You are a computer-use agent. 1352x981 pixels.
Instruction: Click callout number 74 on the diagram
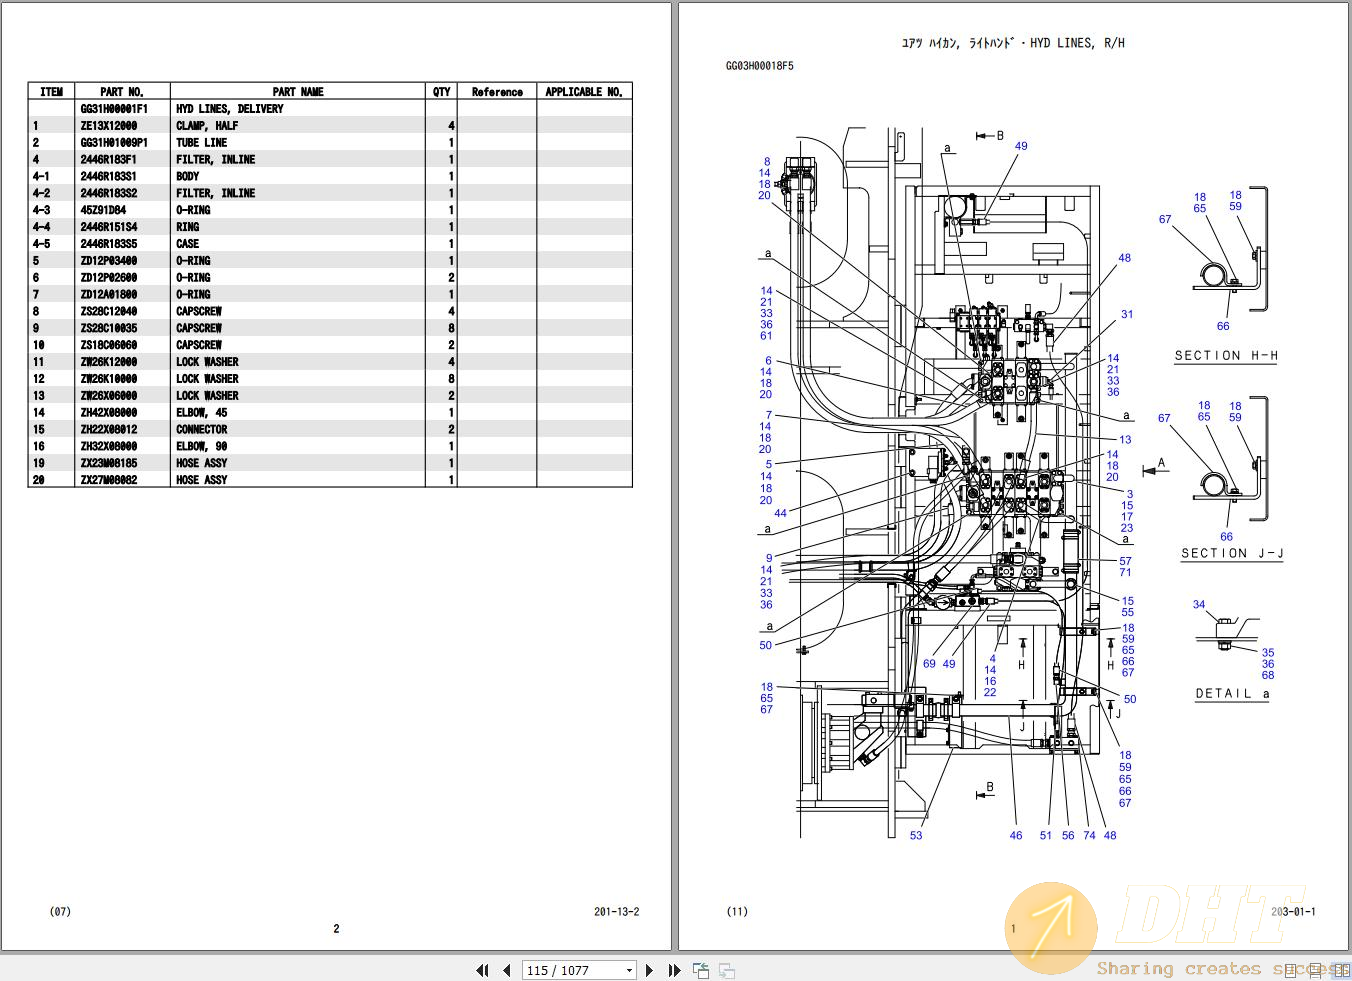(1089, 836)
